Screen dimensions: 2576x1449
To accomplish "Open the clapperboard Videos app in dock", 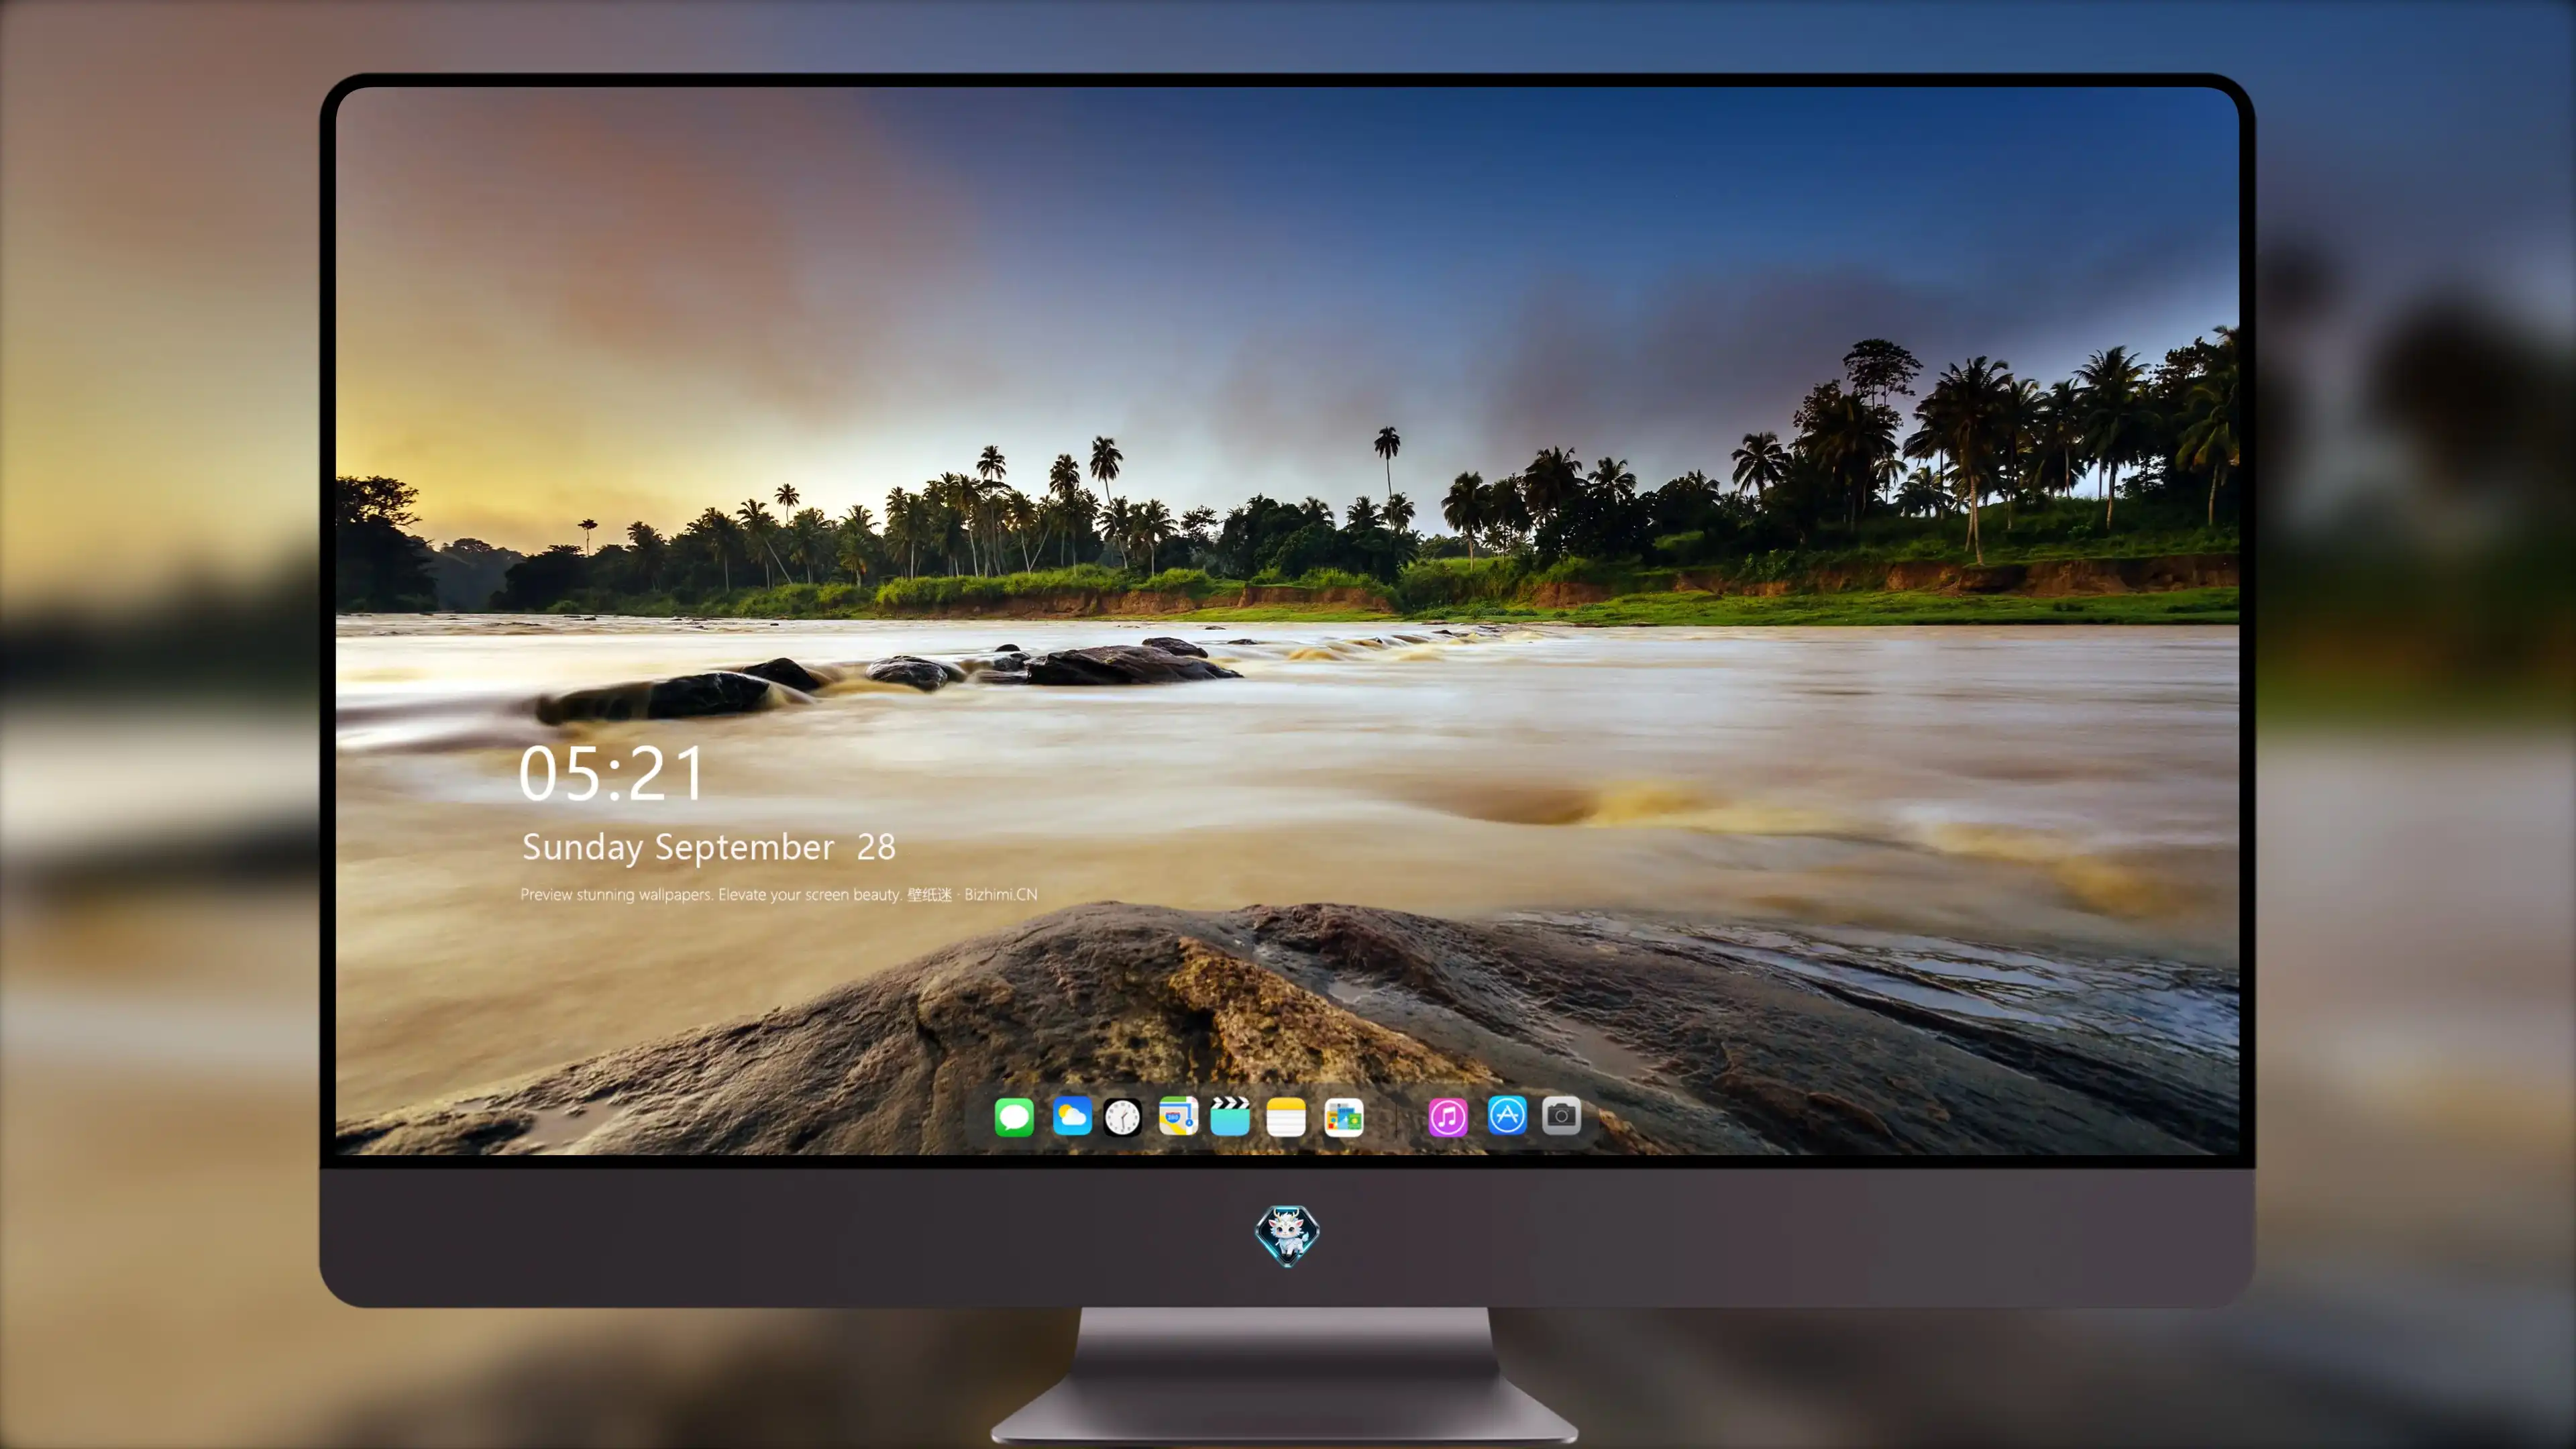I will (x=1230, y=1116).
